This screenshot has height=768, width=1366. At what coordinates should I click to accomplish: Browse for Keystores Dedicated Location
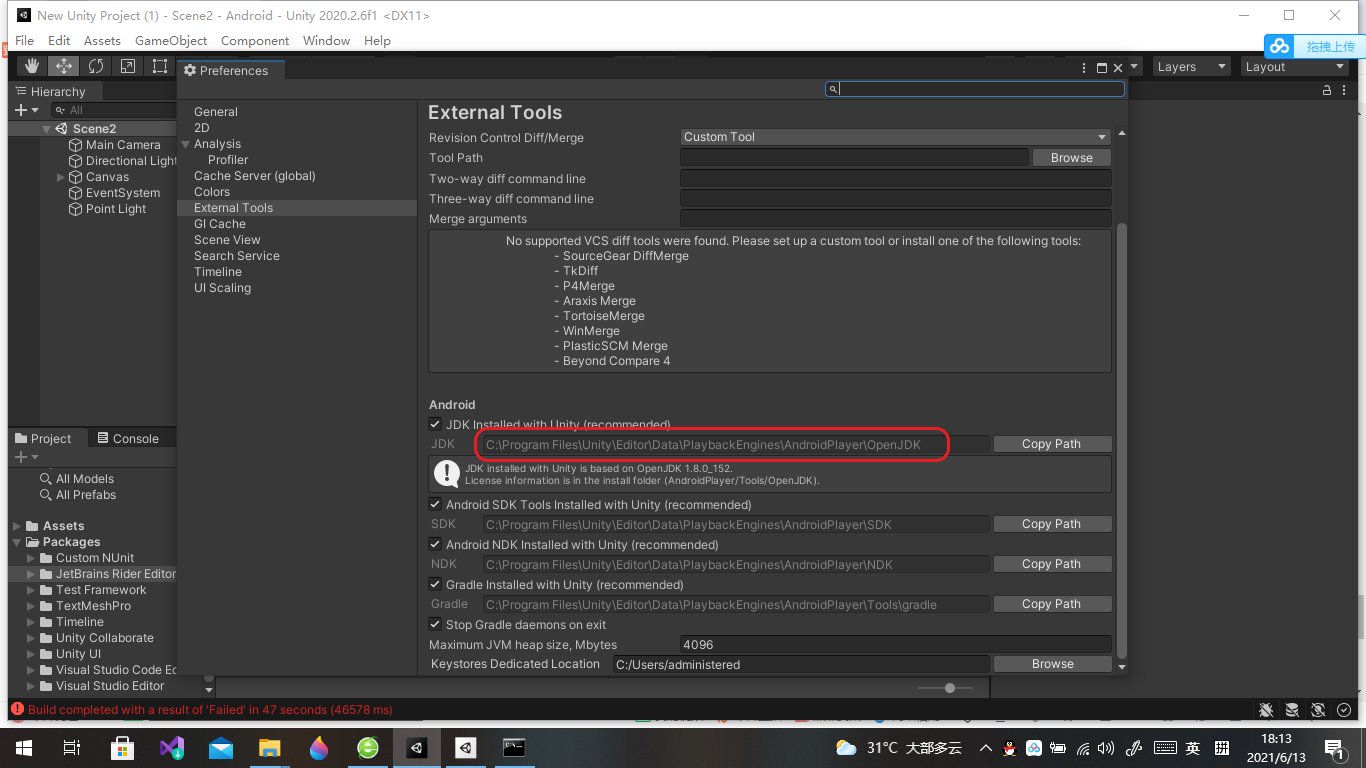(x=1052, y=664)
